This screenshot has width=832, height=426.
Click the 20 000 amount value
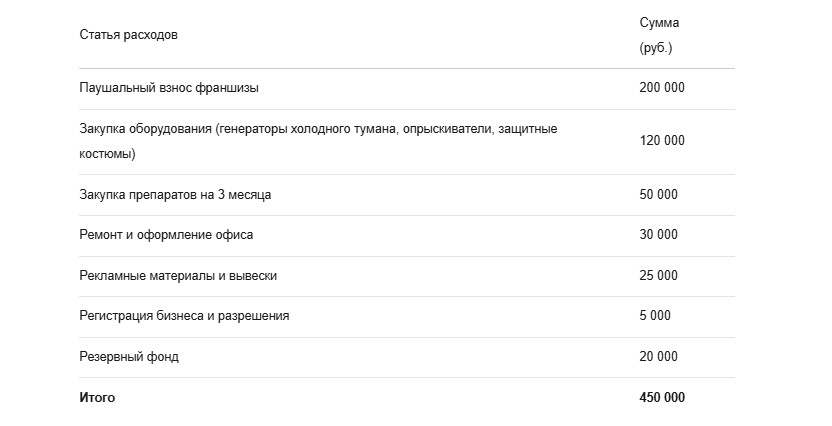658,357
